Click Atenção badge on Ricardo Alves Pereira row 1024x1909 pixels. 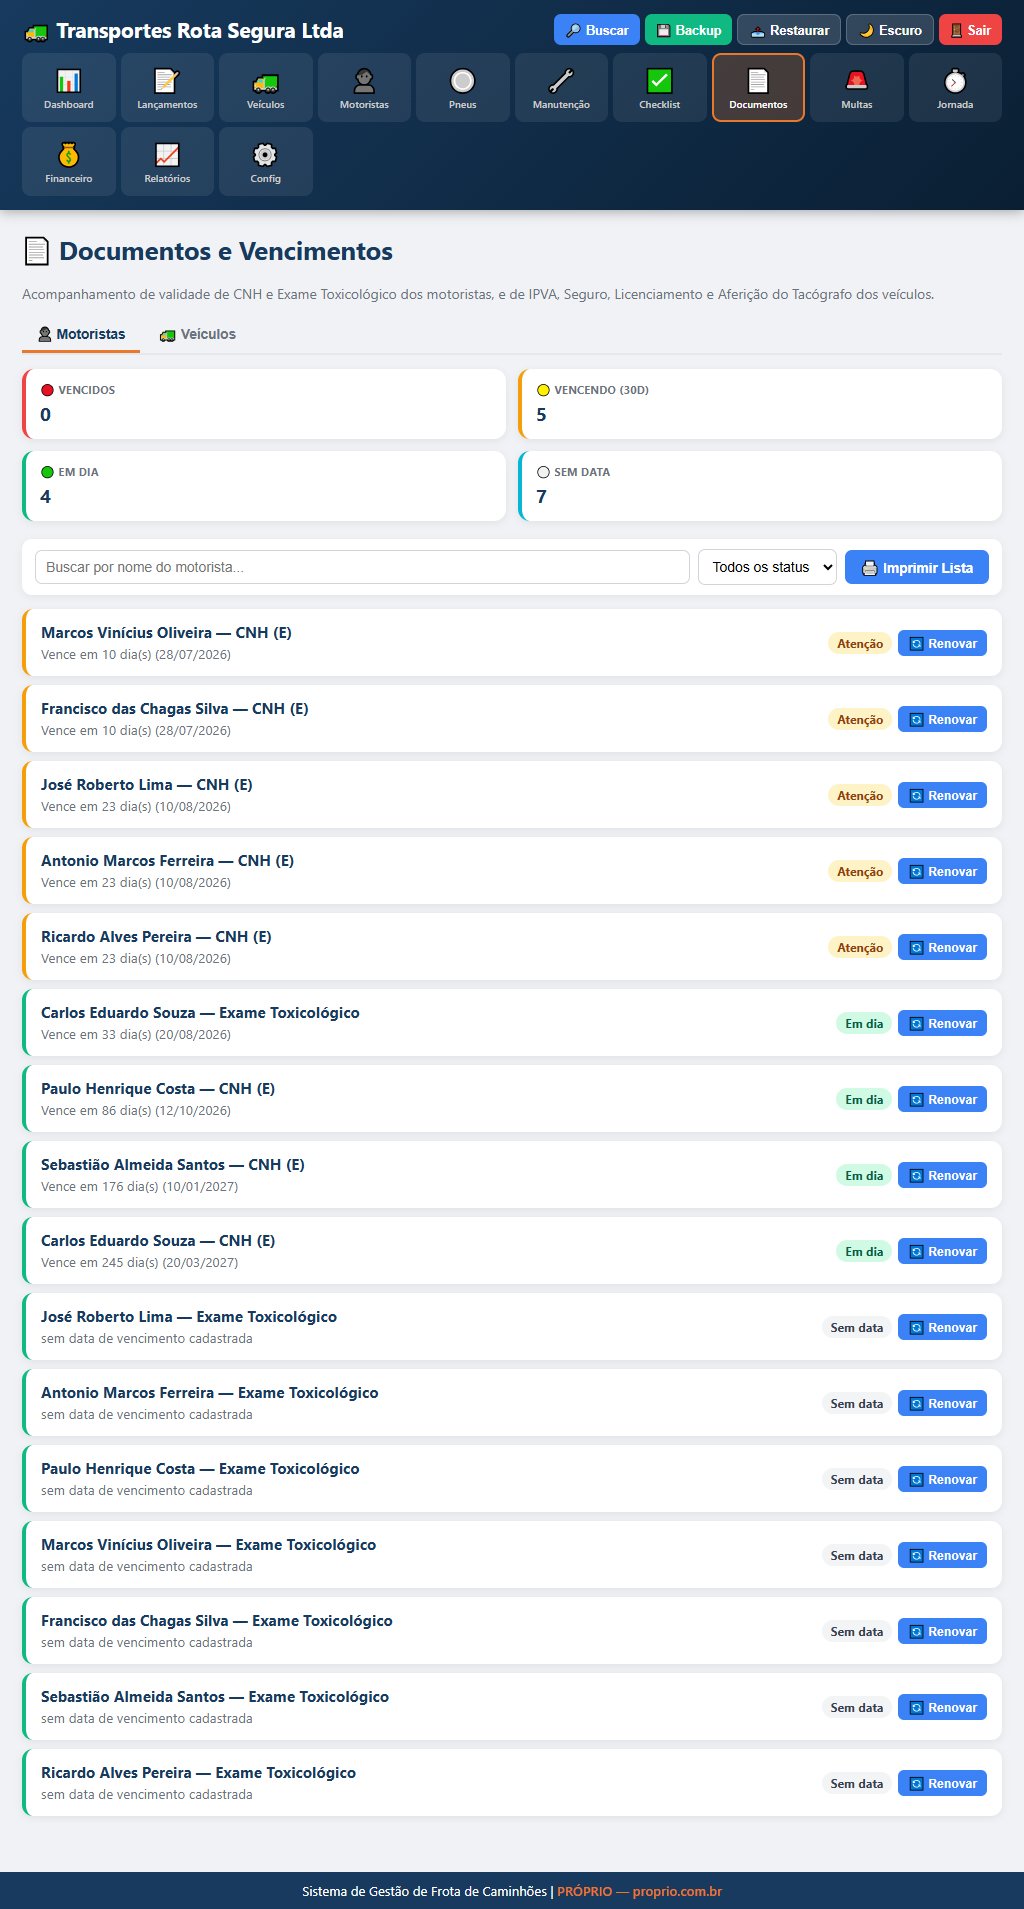click(860, 947)
